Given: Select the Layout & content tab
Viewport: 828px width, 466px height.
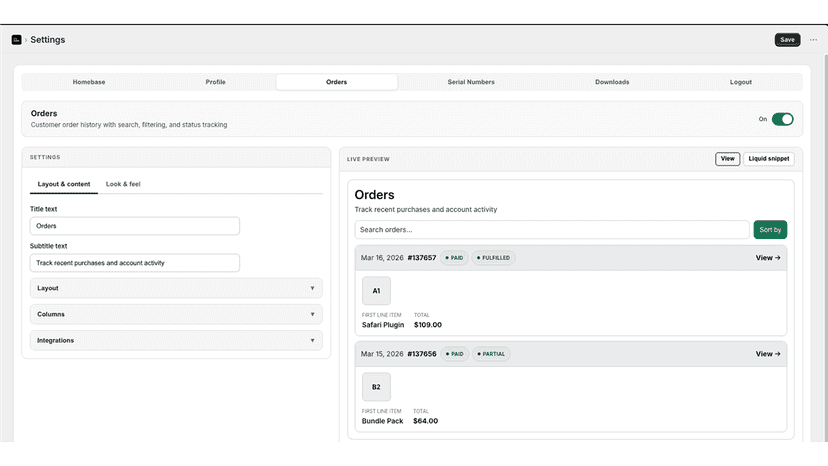Looking at the screenshot, I should pos(64,184).
